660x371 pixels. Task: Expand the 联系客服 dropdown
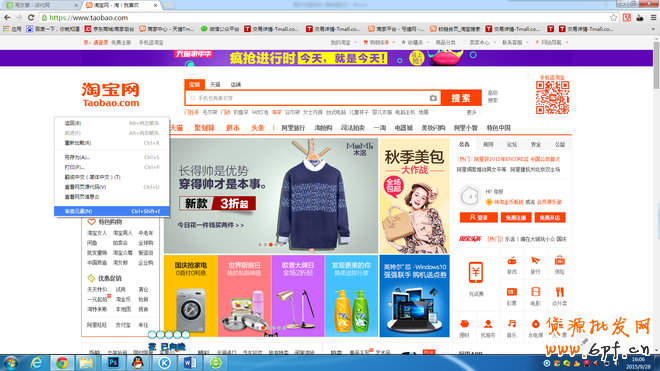515,43
